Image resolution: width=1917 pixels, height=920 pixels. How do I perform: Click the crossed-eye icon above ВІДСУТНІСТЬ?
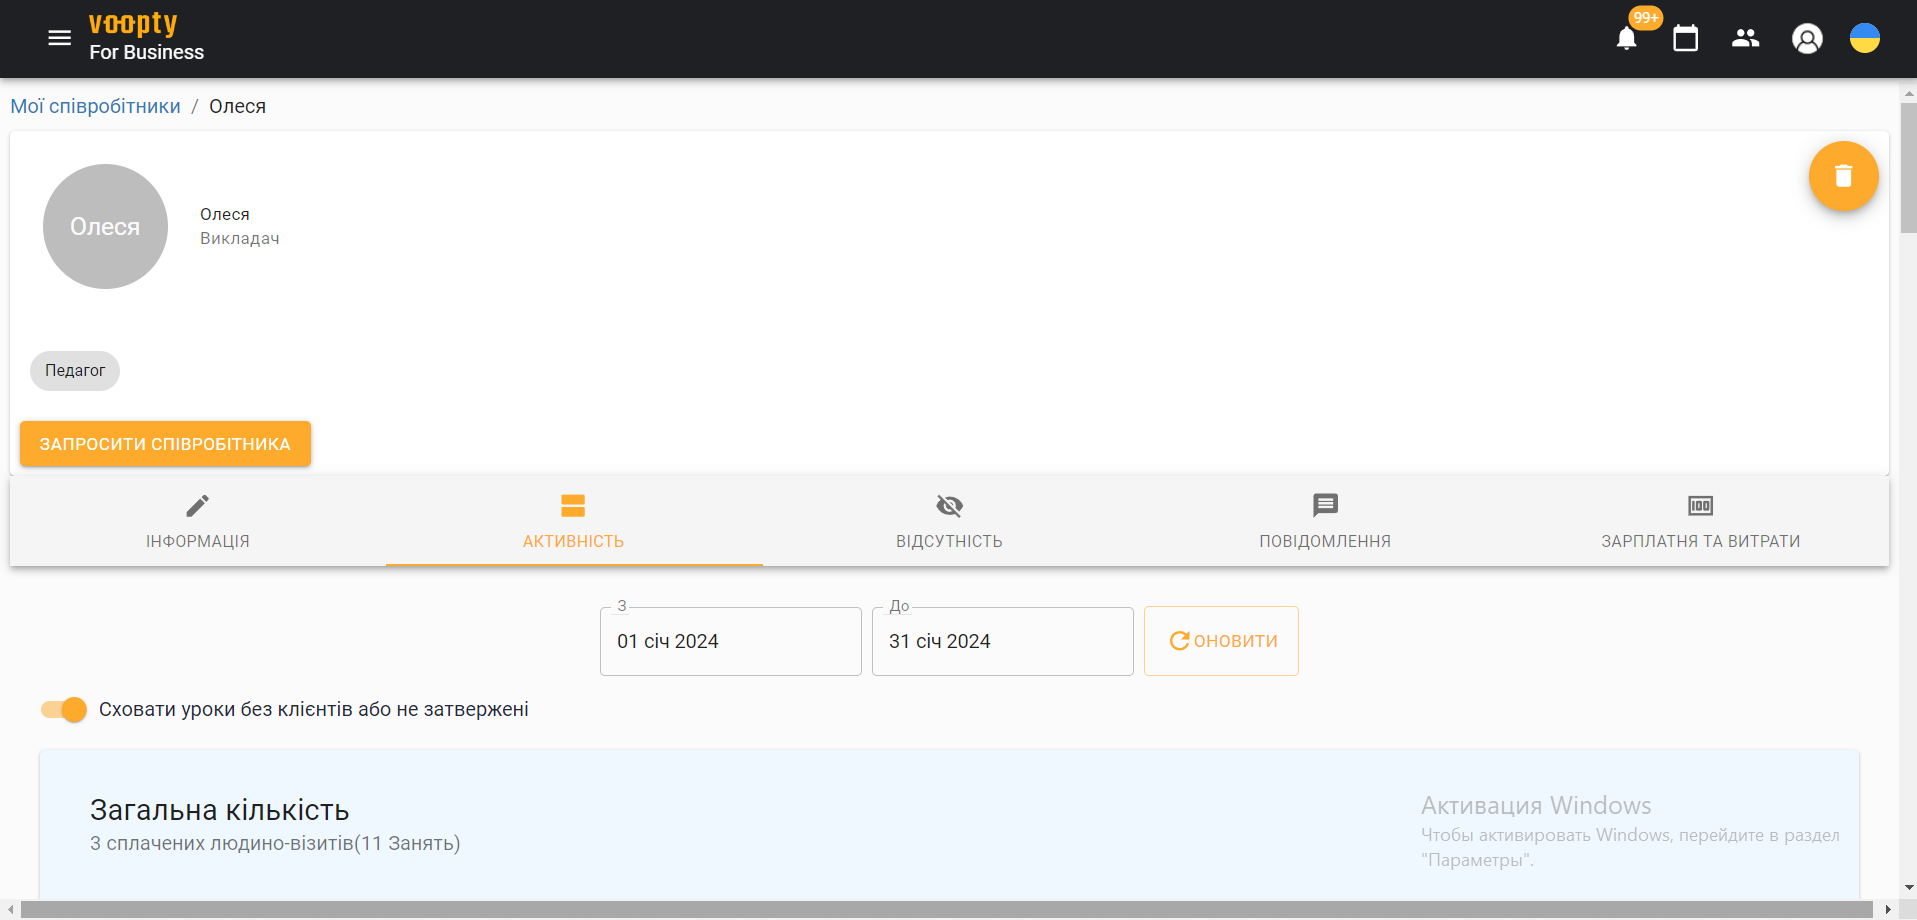948,506
